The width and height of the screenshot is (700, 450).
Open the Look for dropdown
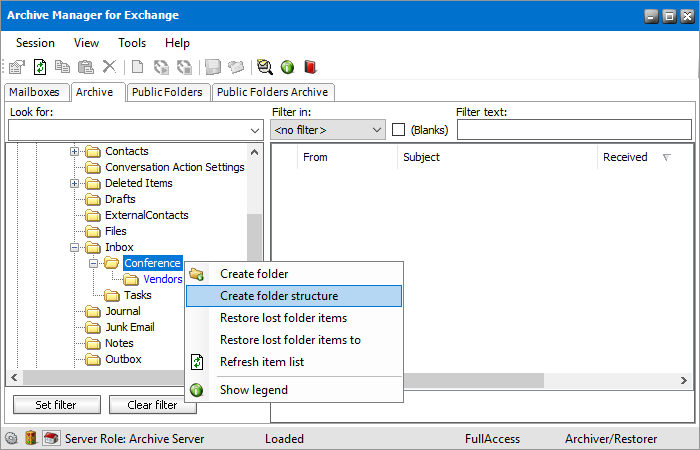coord(255,131)
